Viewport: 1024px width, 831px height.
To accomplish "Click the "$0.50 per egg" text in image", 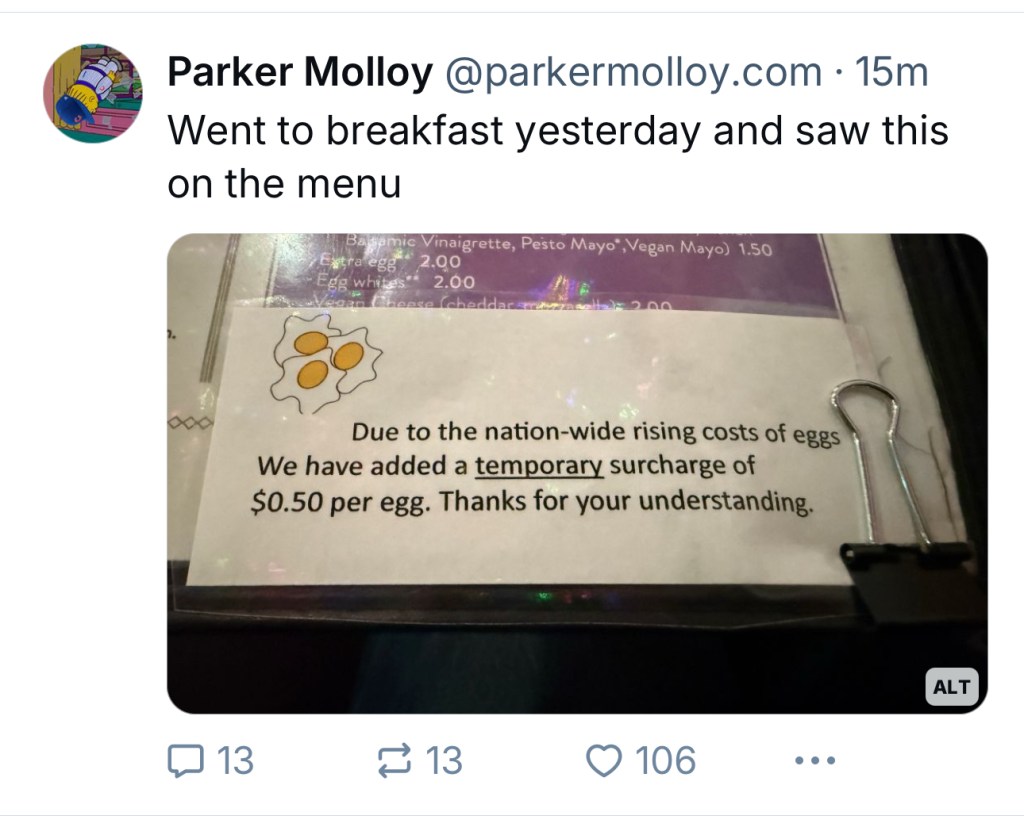I will (x=340, y=500).
